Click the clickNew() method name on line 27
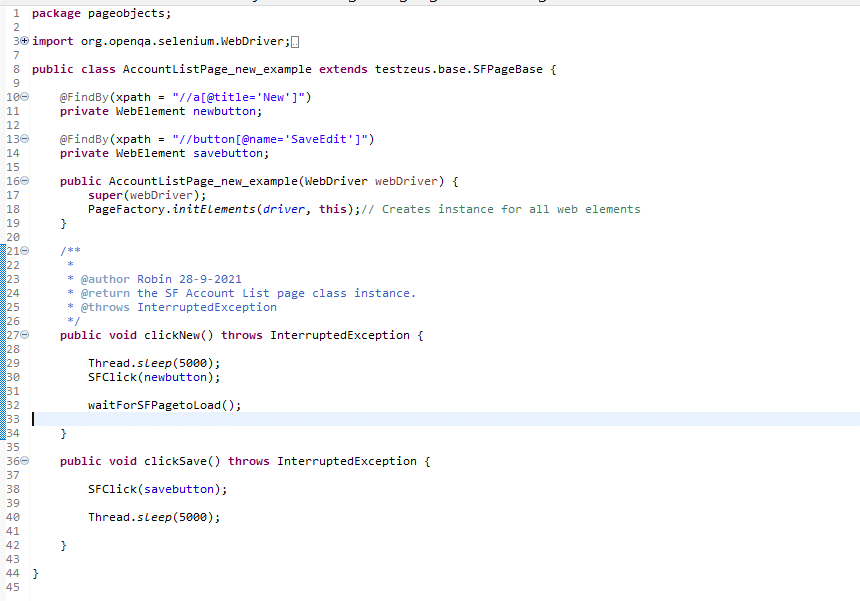Viewport: 860px width, 601px height. (179, 335)
